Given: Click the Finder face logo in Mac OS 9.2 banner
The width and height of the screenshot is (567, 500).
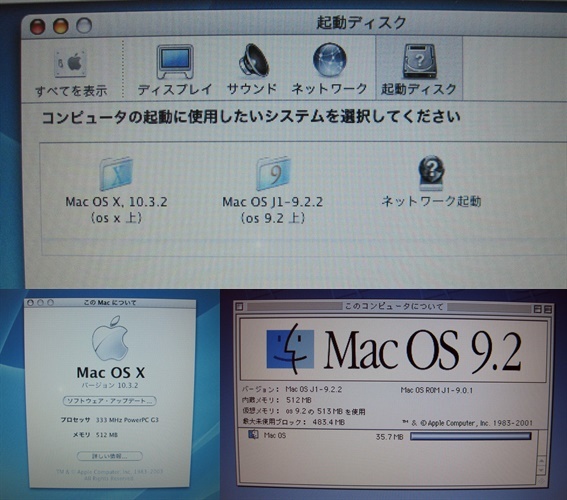Looking at the screenshot, I should (290, 349).
